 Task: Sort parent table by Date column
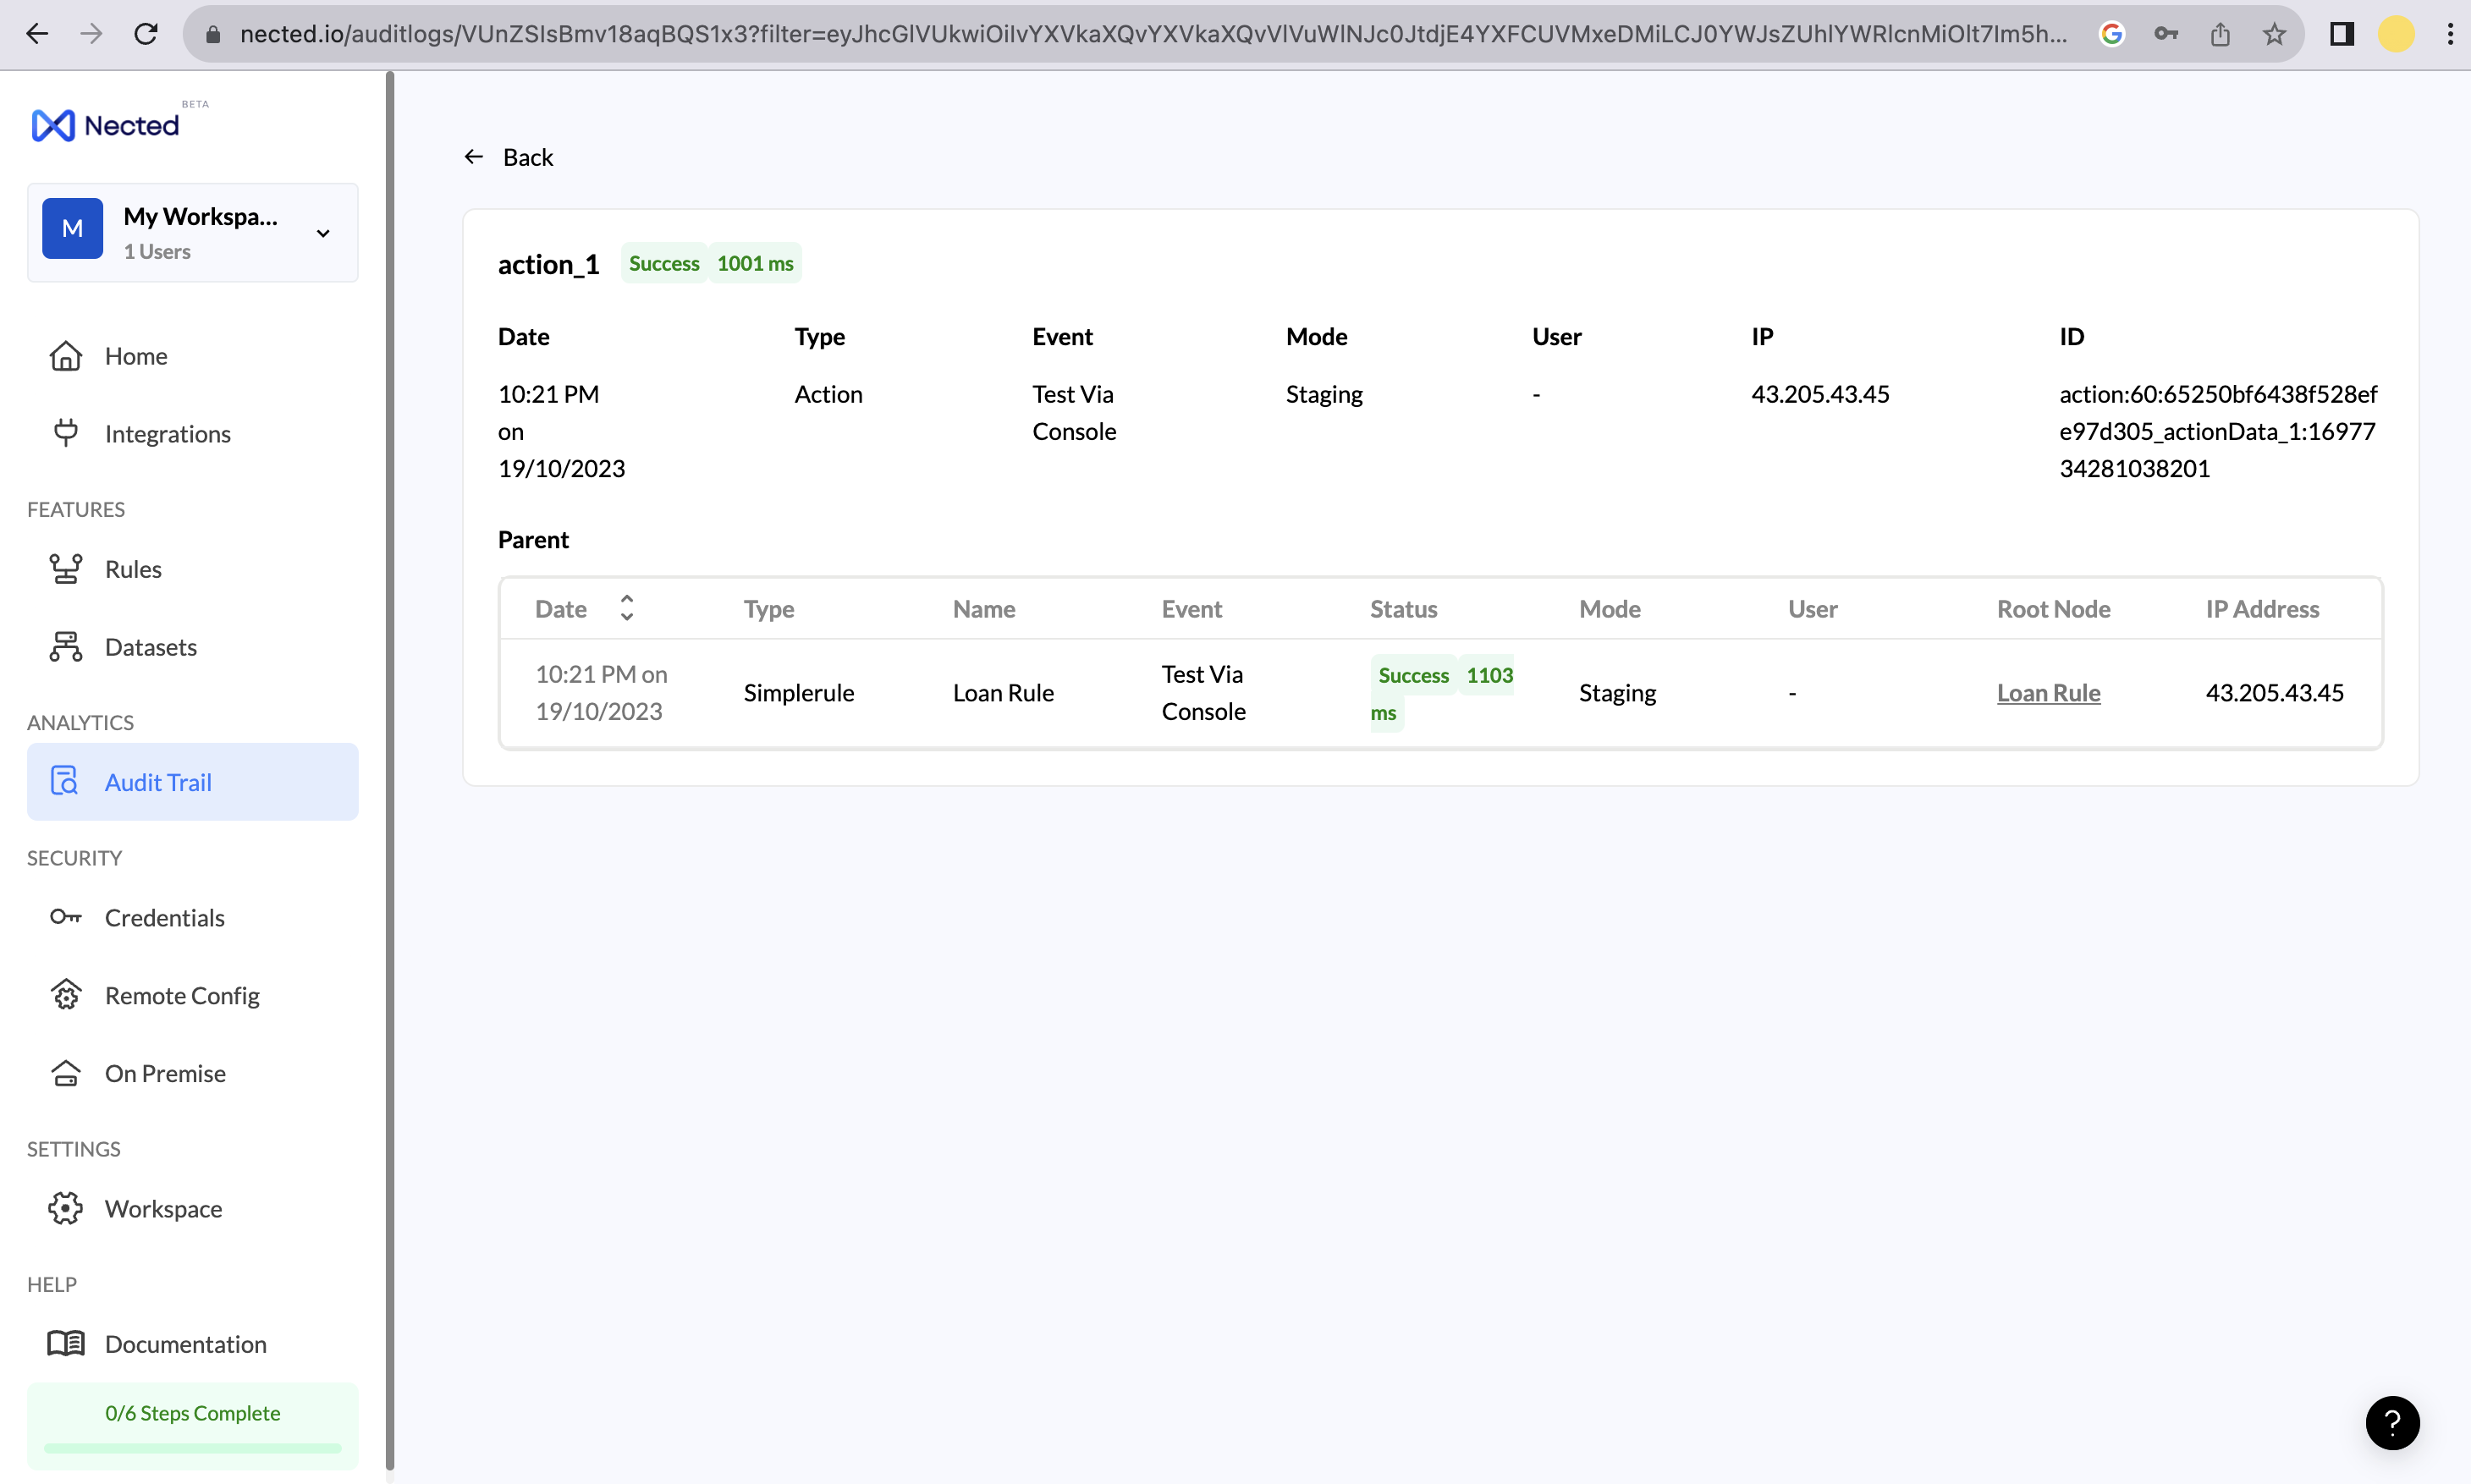pyautogui.click(x=627, y=608)
